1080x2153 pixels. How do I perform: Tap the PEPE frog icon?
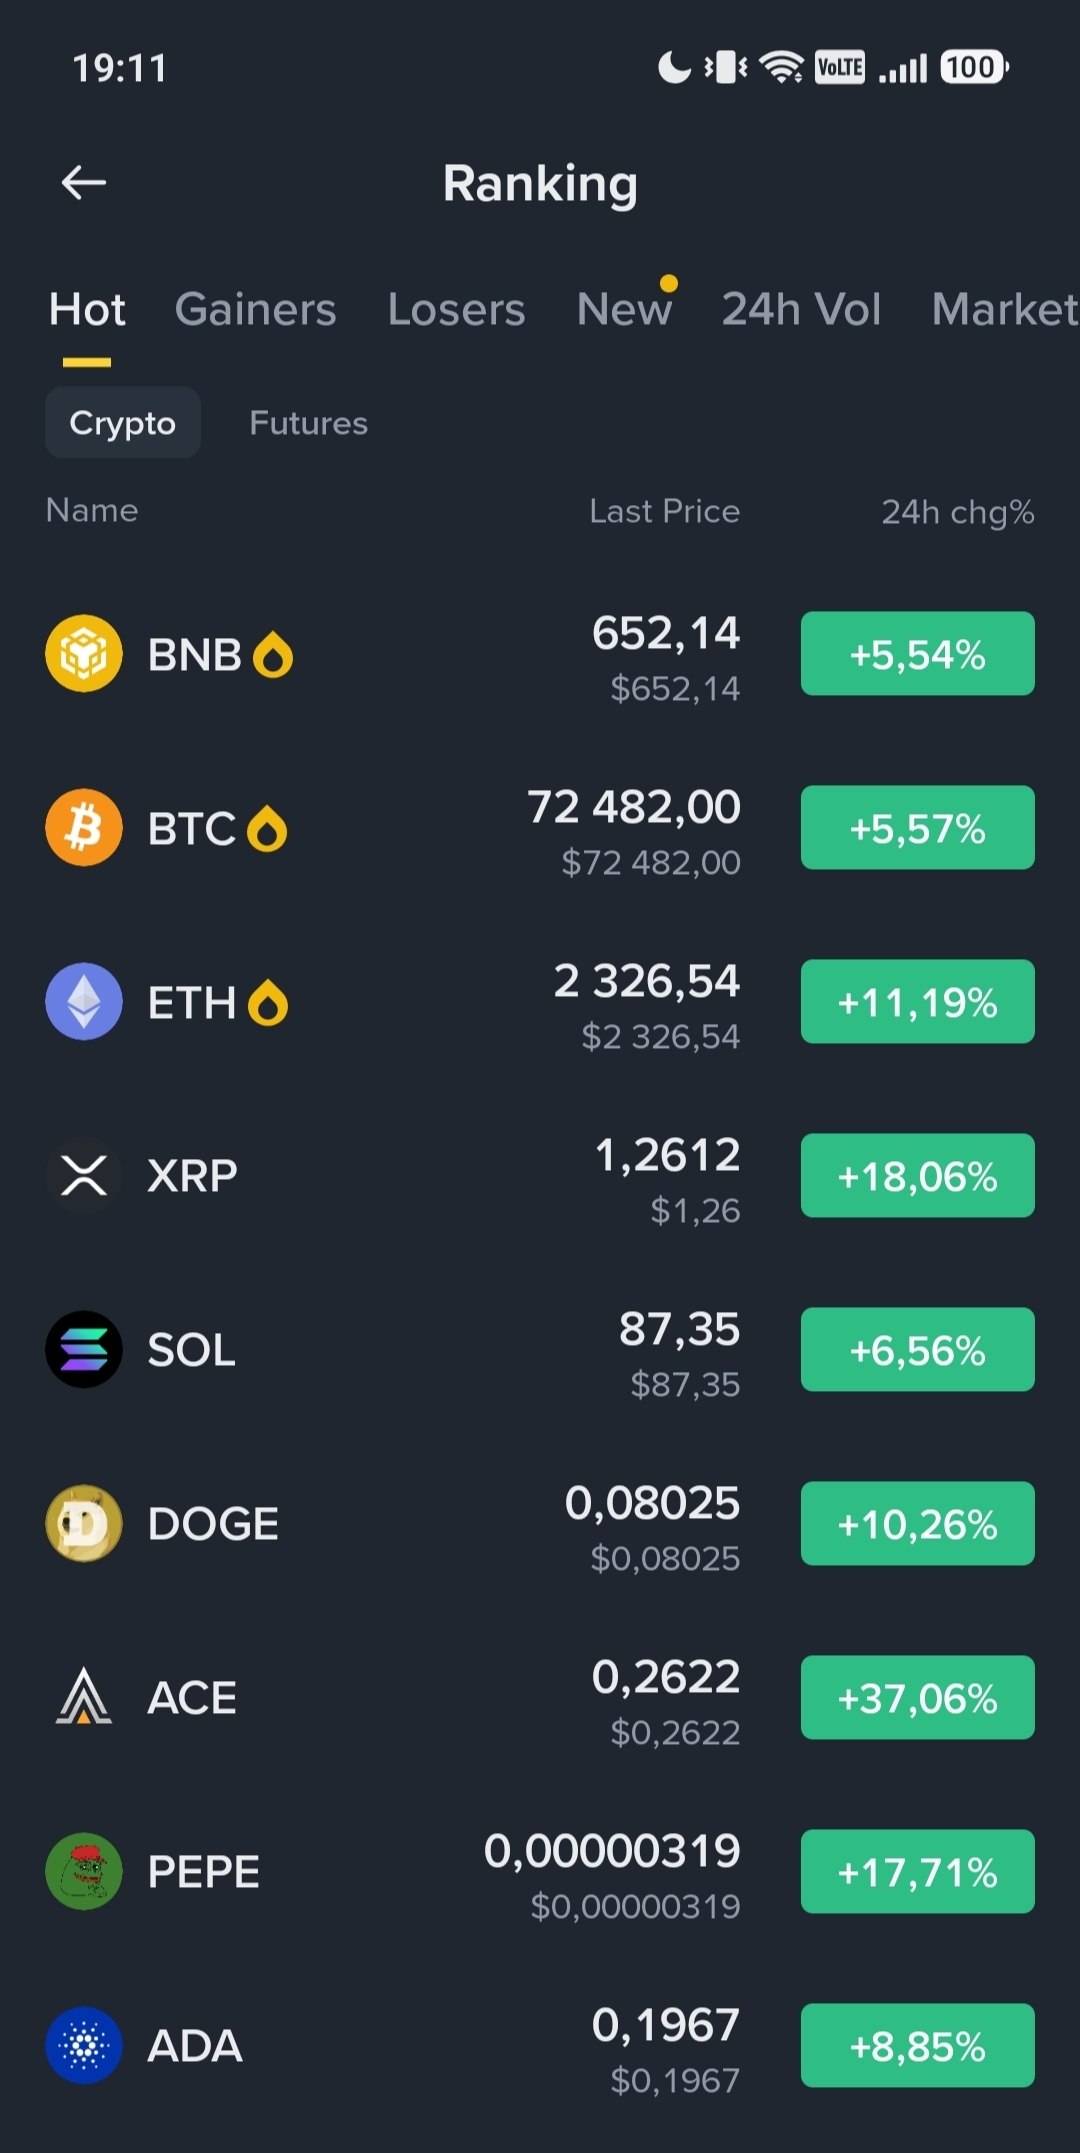tap(84, 1872)
